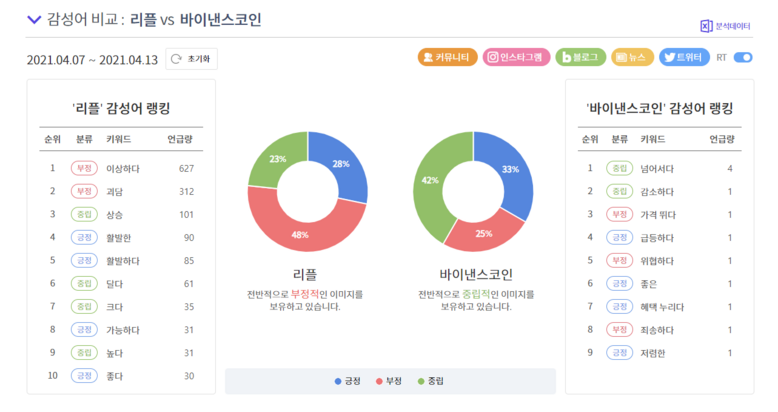
Task: Select keyword 저렴한 in 바이낸스코인 ranking
Action: coord(652,353)
